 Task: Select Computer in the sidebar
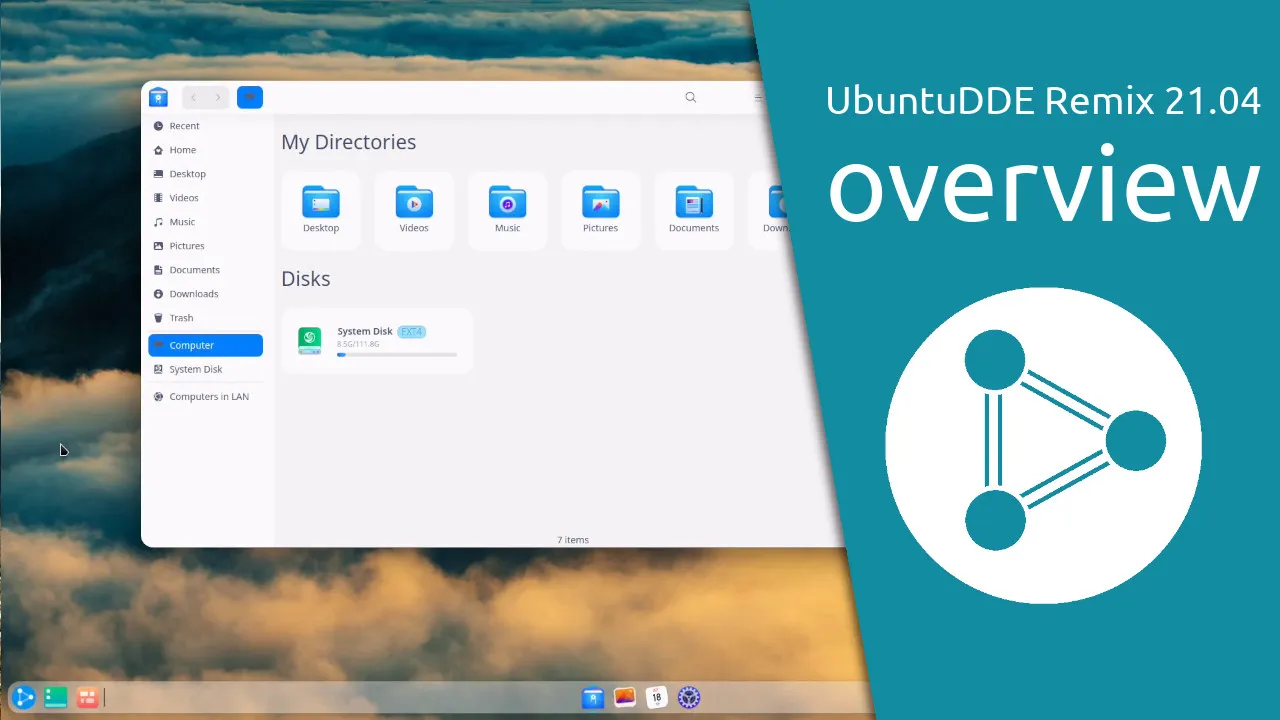pyautogui.click(x=206, y=345)
